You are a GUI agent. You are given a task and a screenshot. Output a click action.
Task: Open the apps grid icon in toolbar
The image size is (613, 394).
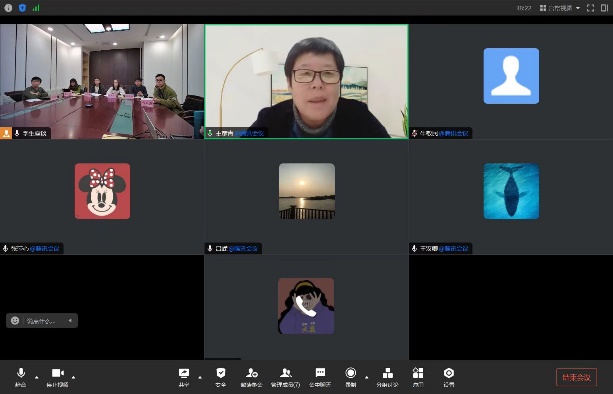[418, 377]
